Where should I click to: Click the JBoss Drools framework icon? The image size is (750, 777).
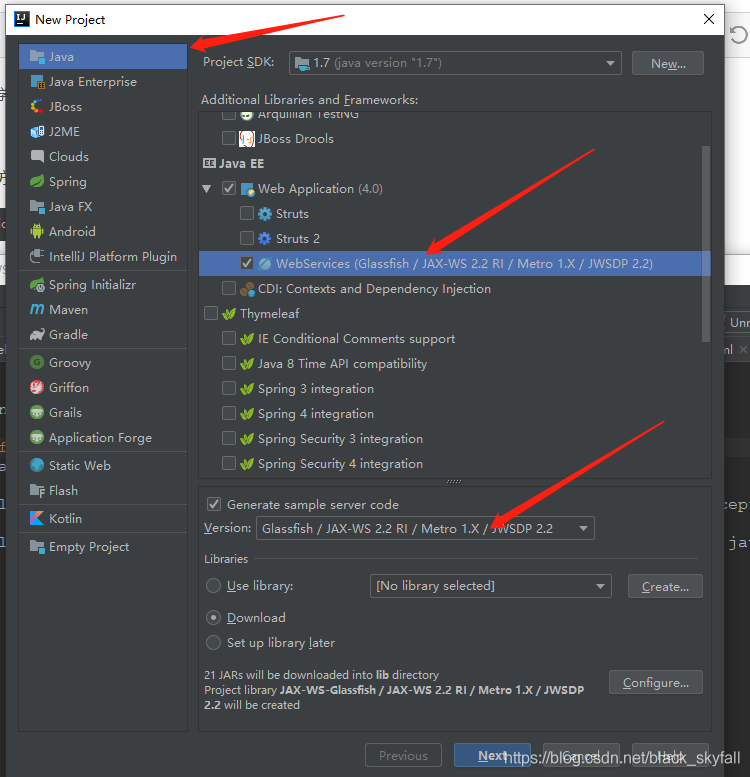point(247,139)
